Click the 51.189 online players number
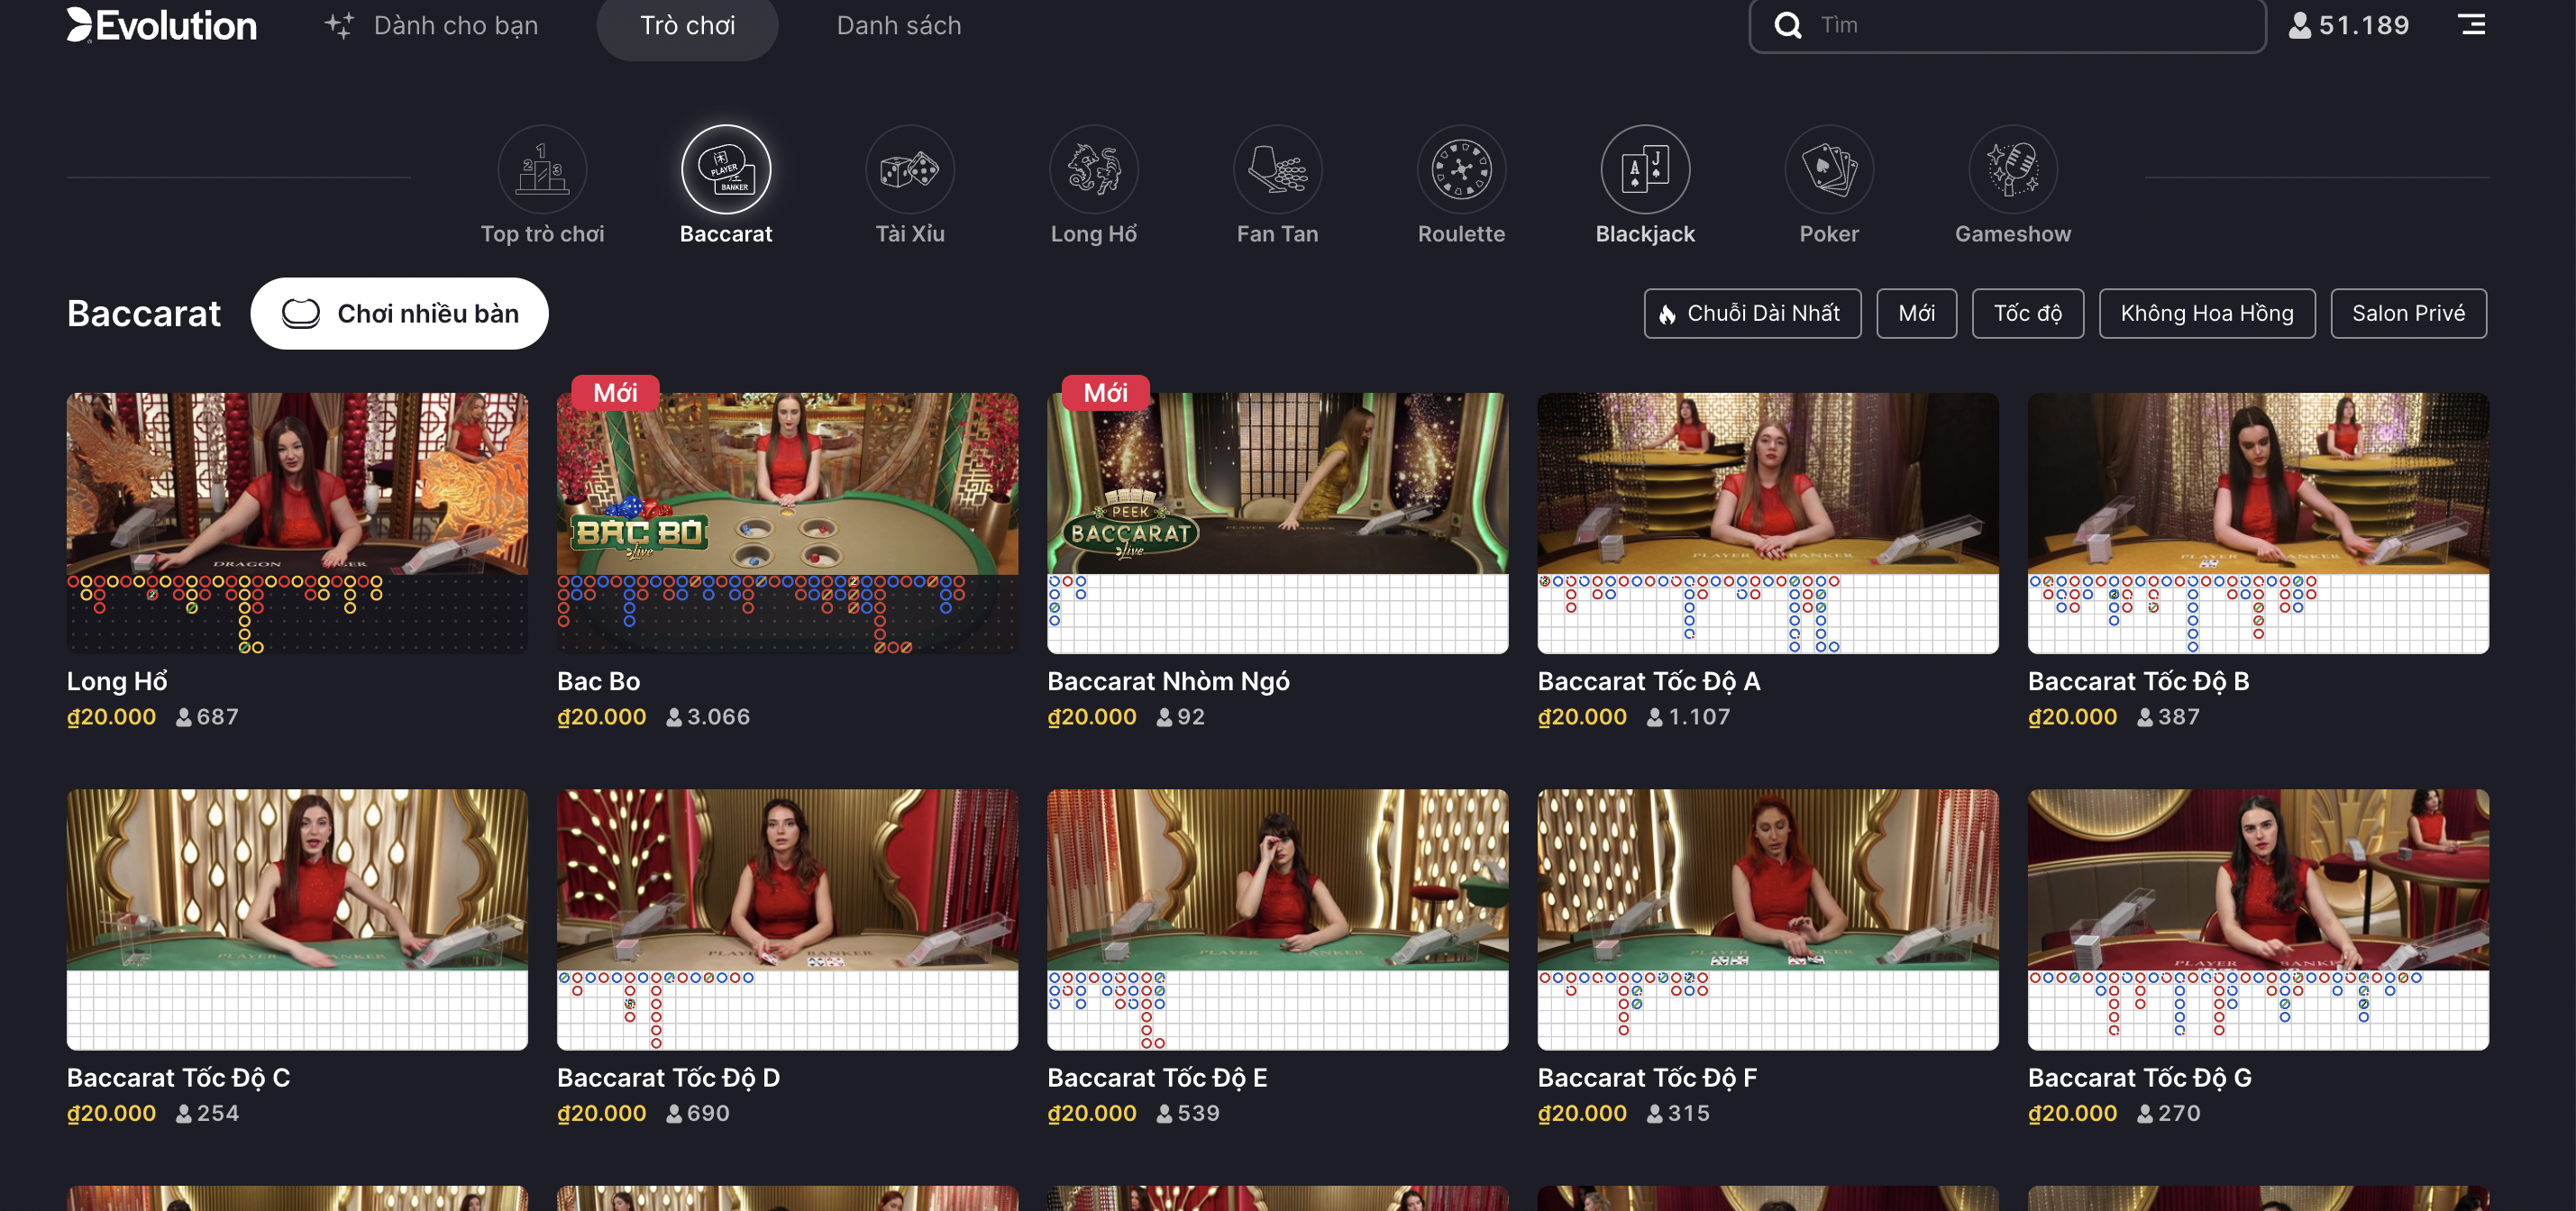 pos(2364,25)
